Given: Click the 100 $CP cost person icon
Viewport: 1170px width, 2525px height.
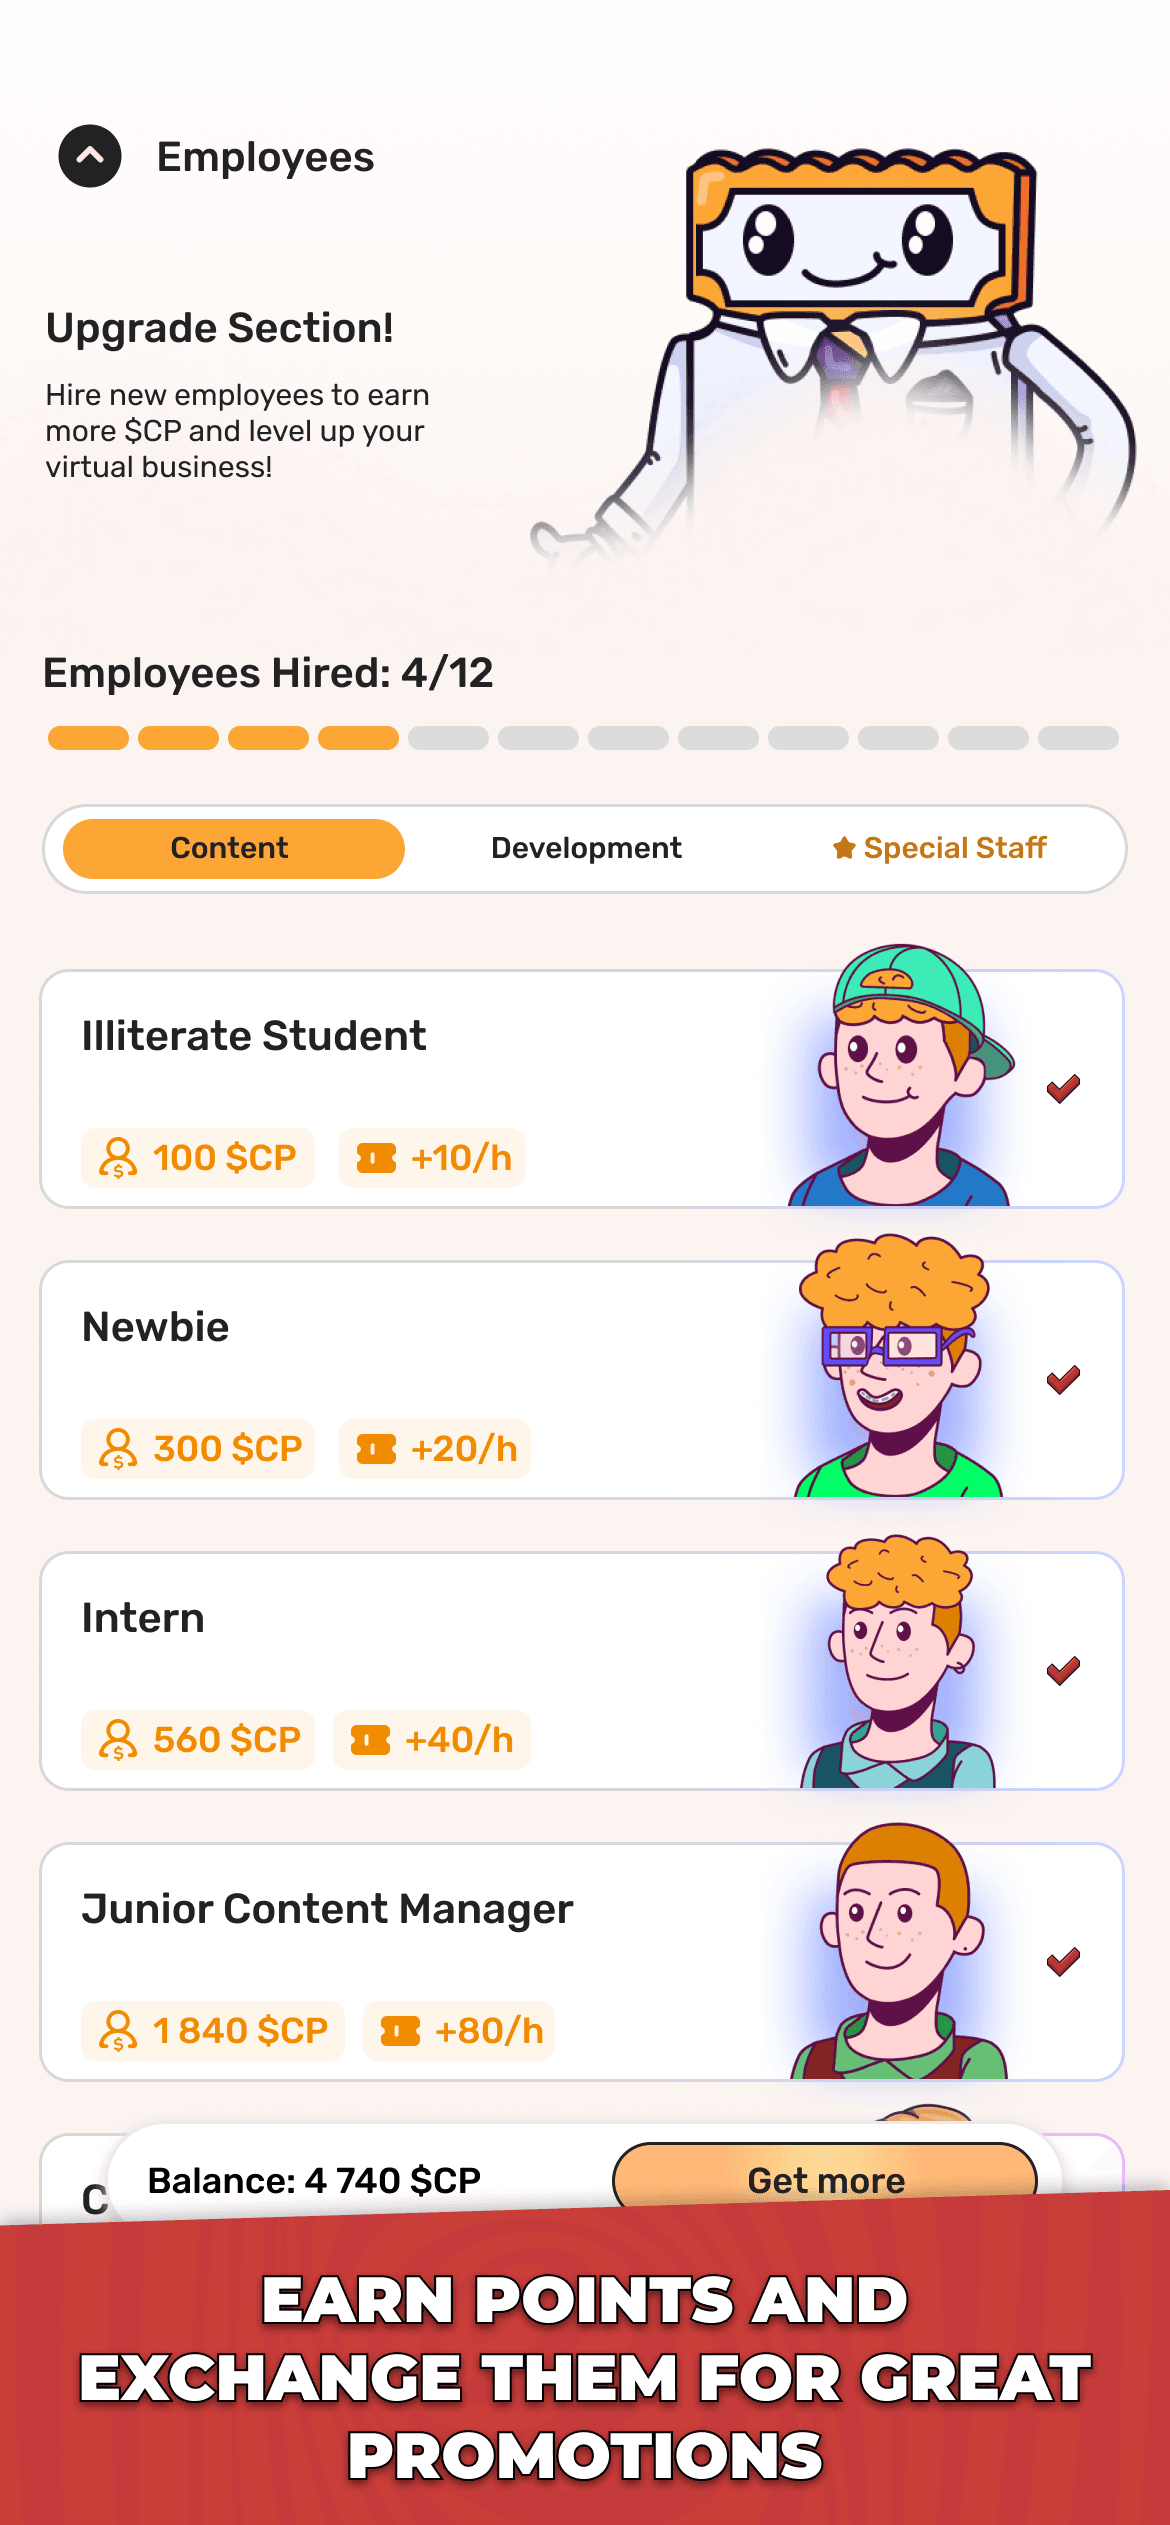Looking at the screenshot, I should (118, 1158).
